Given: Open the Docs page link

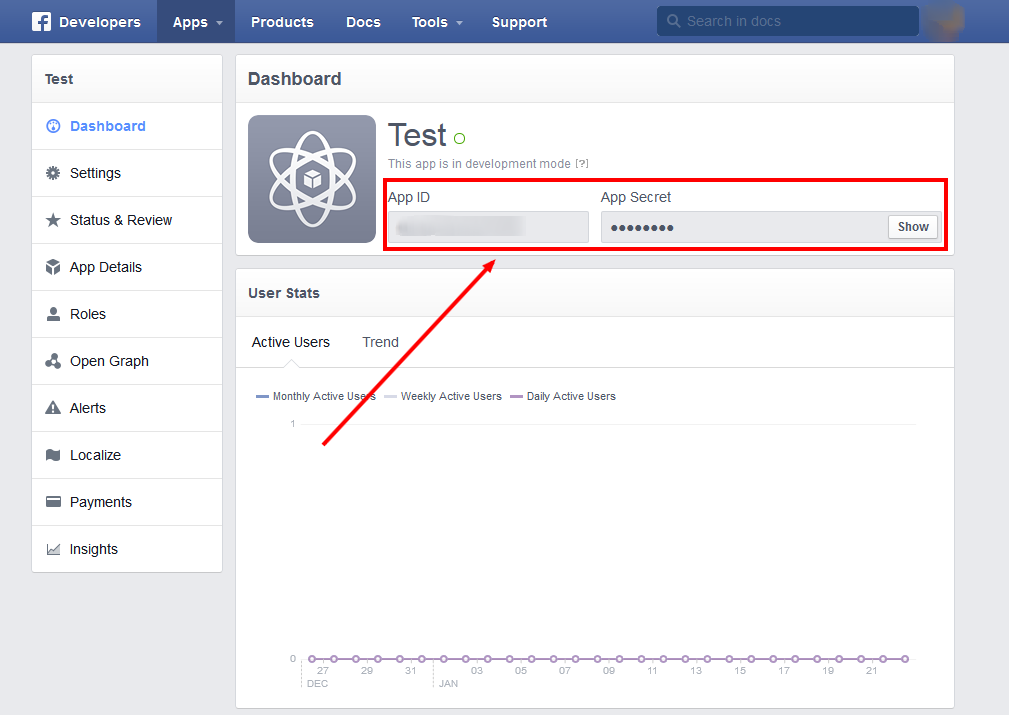Looking at the screenshot, I should point(363,22).
